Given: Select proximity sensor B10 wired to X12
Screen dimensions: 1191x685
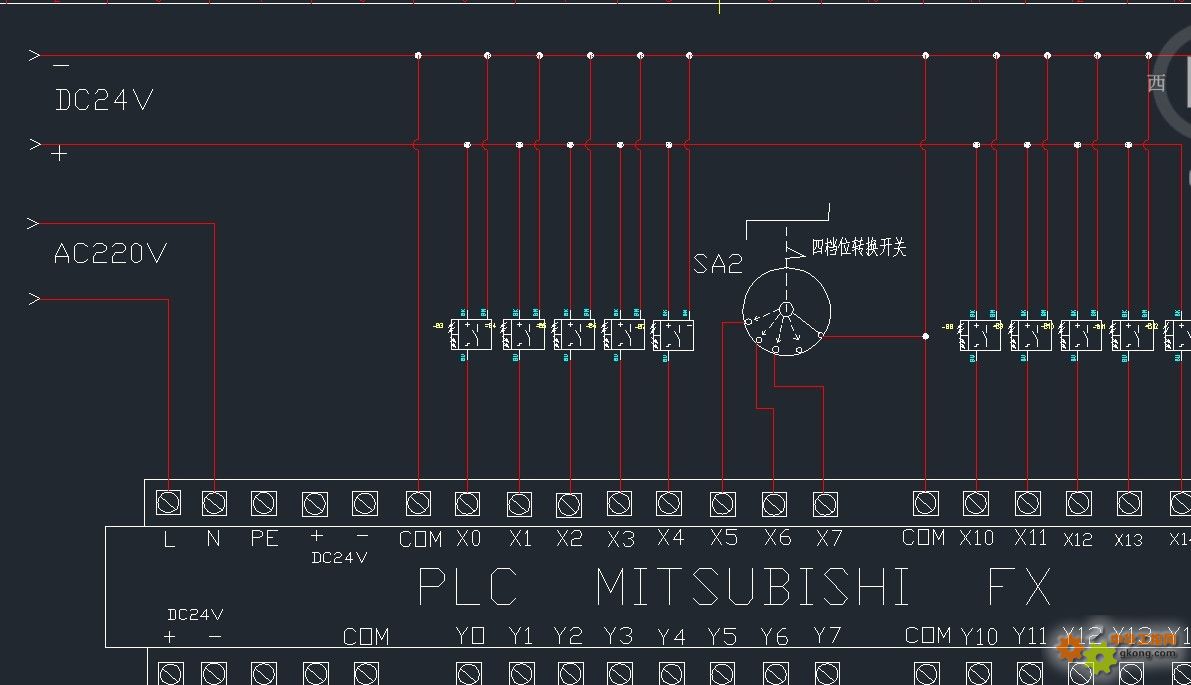Looking at the screenshot, I should pyautogui.click(x=1081, y=335).
